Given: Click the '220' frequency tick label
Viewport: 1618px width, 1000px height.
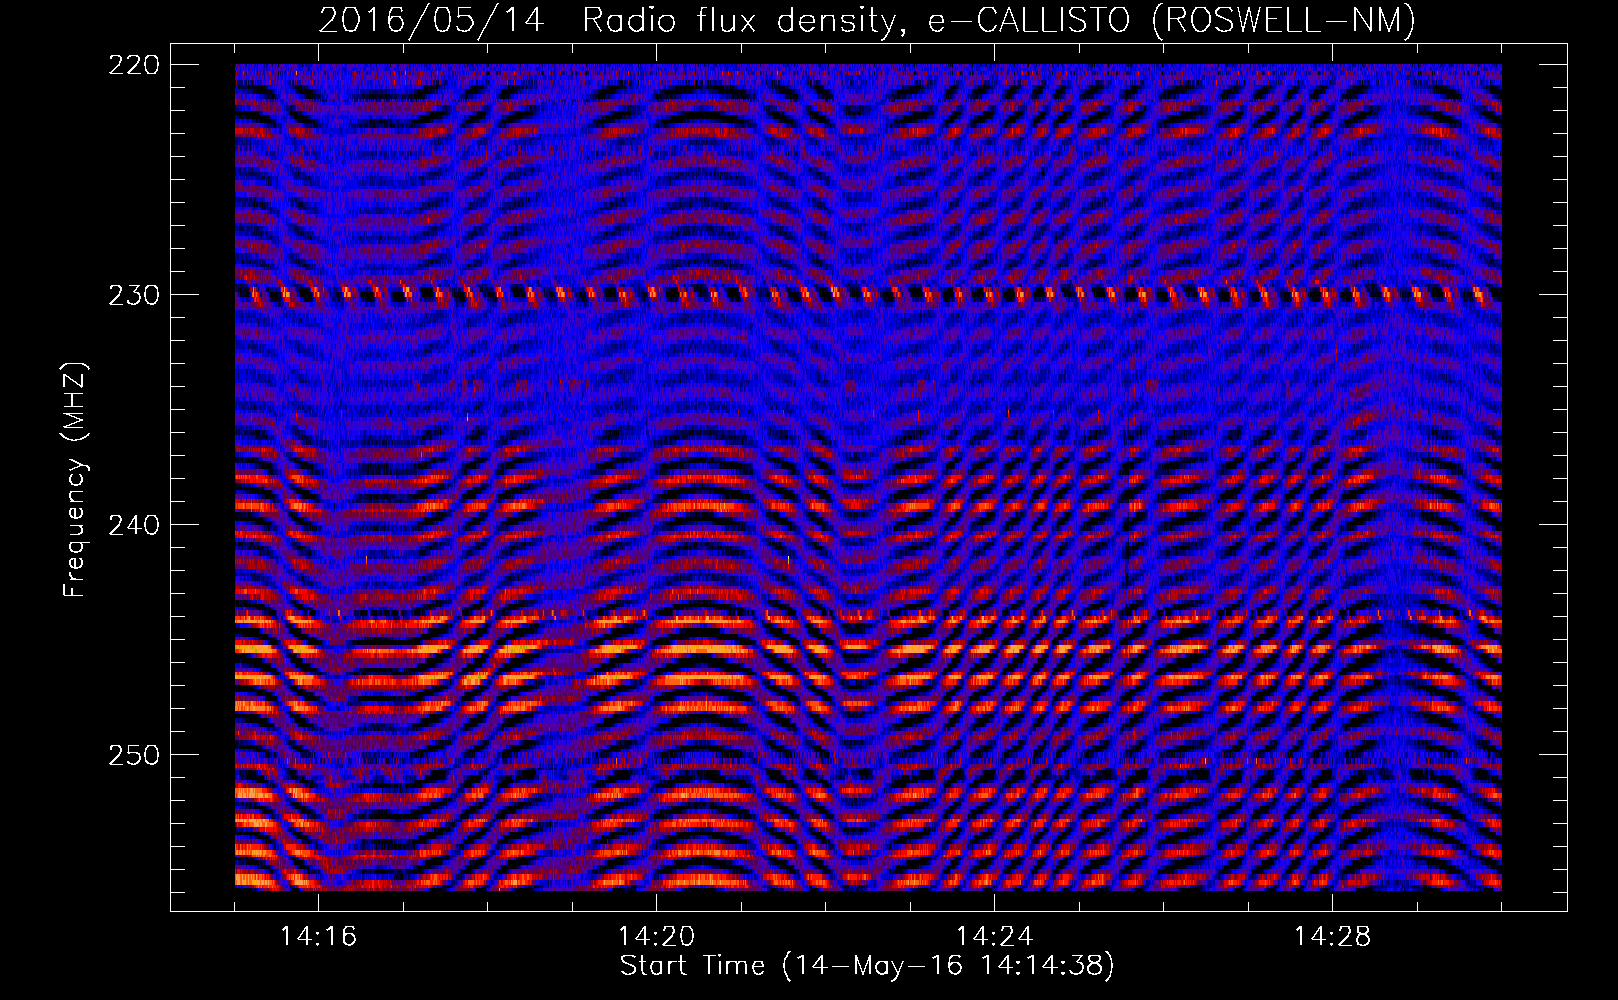Looking at the screenshot, I should click(x=133, y=65).
